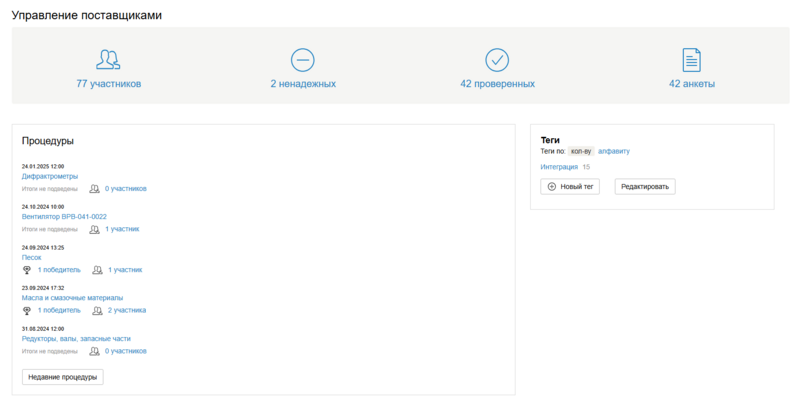Click the document icon above 42 анкеты

coord(691,59)
